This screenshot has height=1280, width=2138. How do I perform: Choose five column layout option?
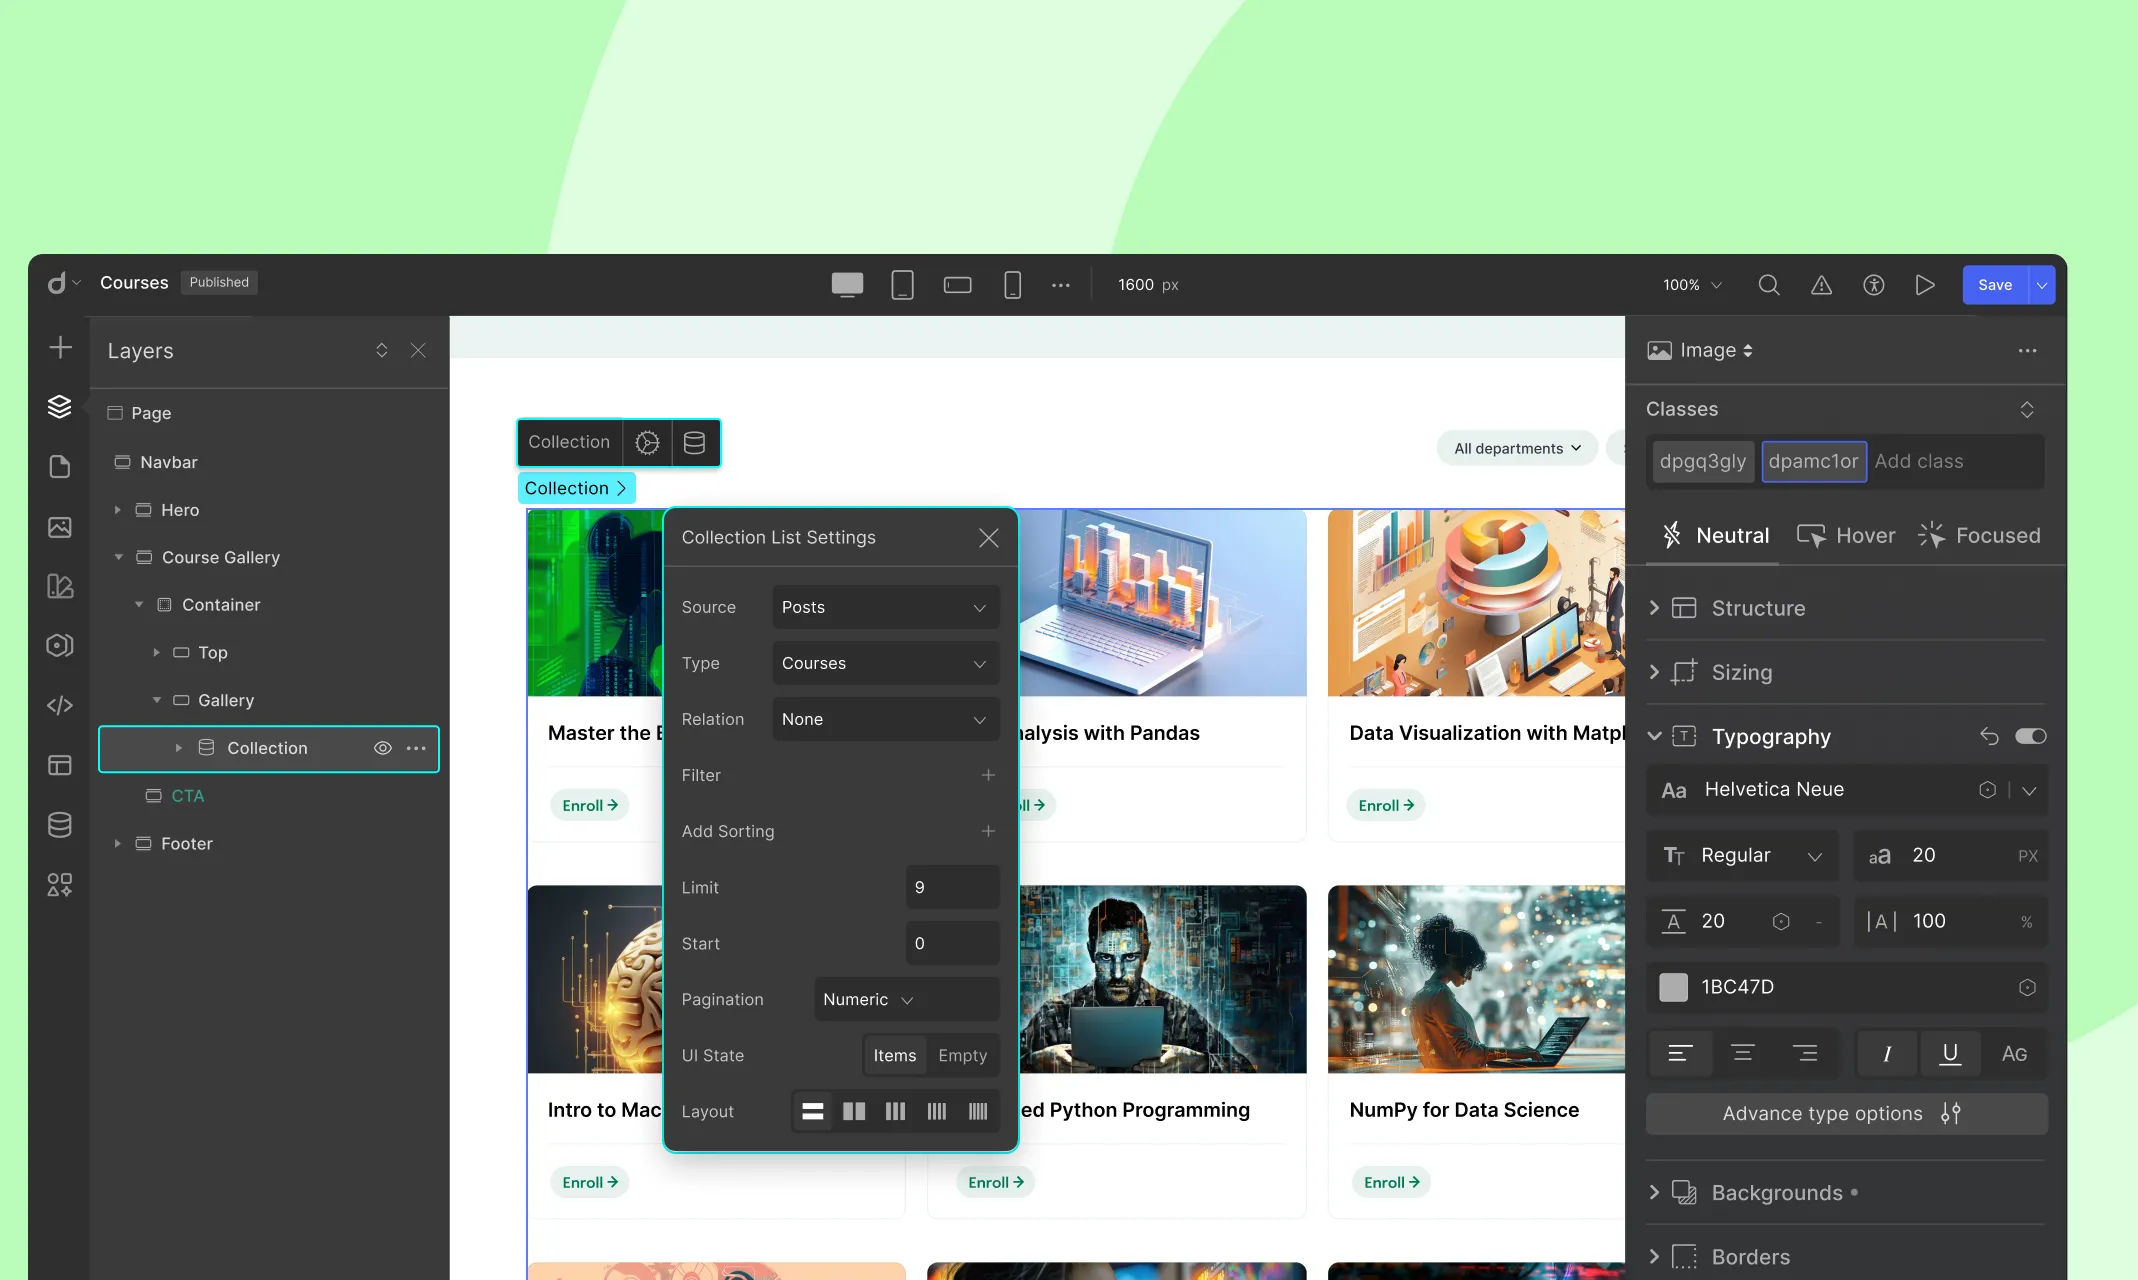[x=978, y=1111]
